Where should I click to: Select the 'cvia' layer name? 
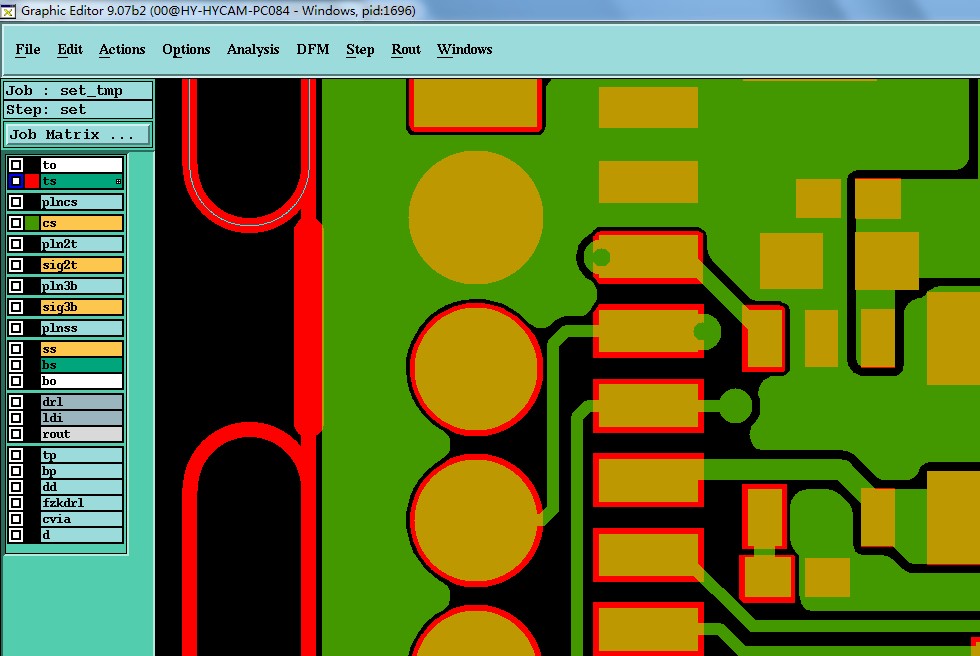pos(81,519)
